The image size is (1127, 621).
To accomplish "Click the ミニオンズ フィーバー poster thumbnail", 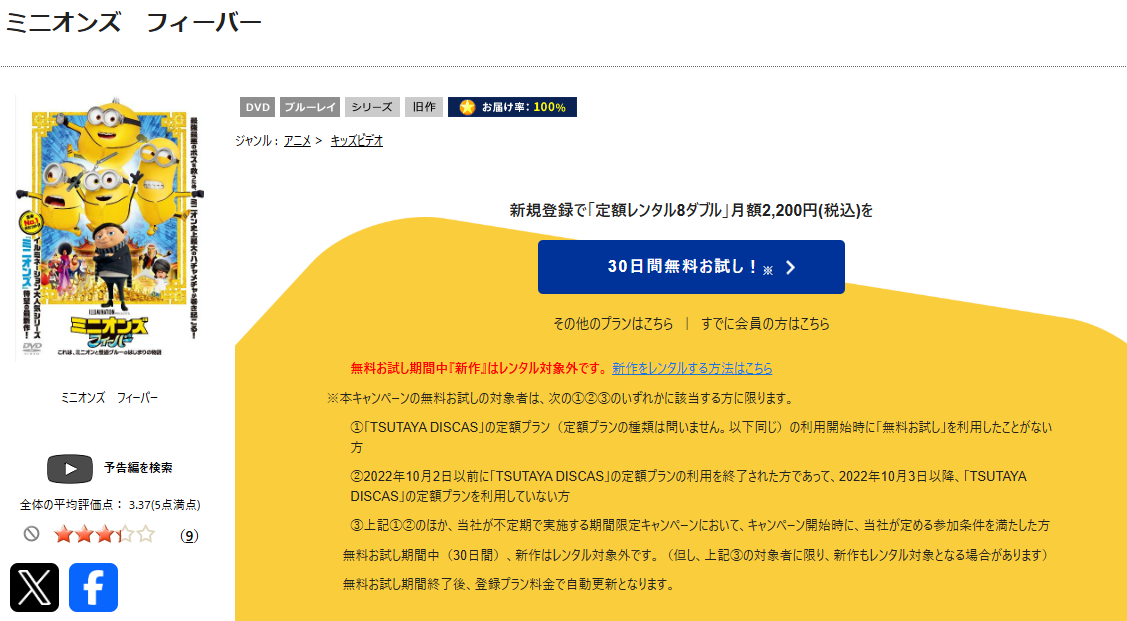I will pos(110,230).
